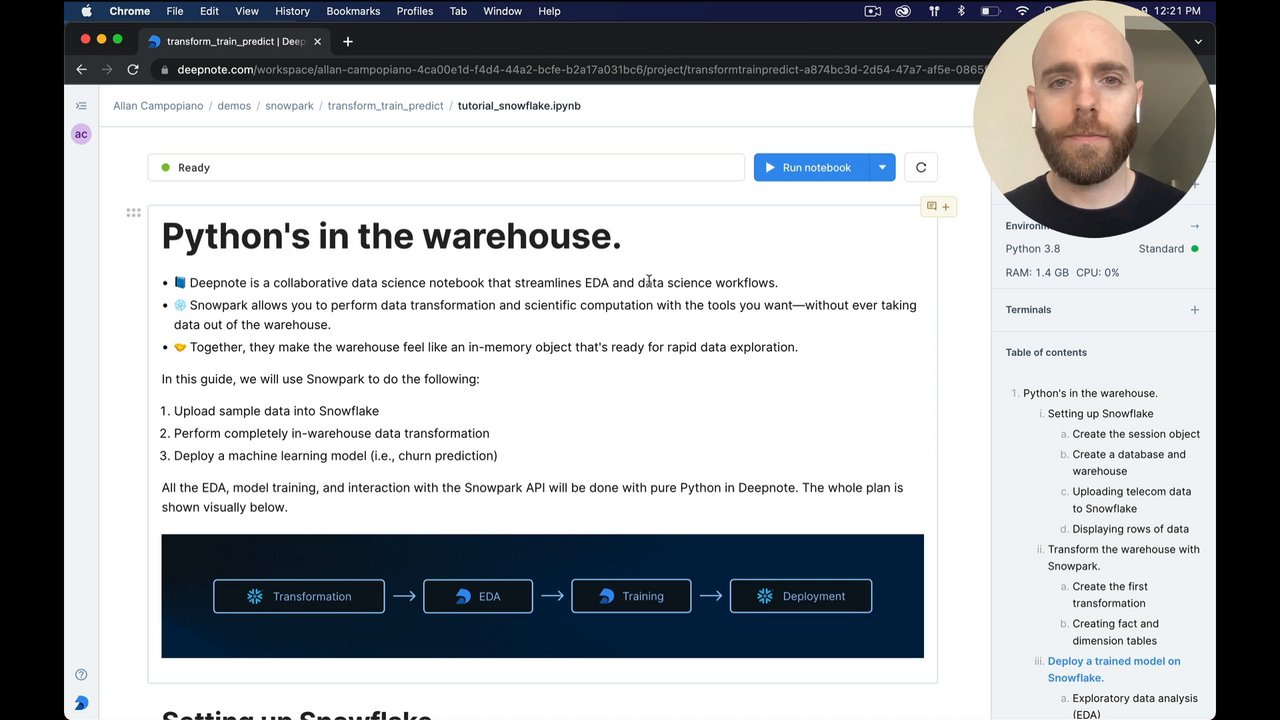Open the History menu
Viewport: 1280px width, 720px height.
tap(292, 11)
